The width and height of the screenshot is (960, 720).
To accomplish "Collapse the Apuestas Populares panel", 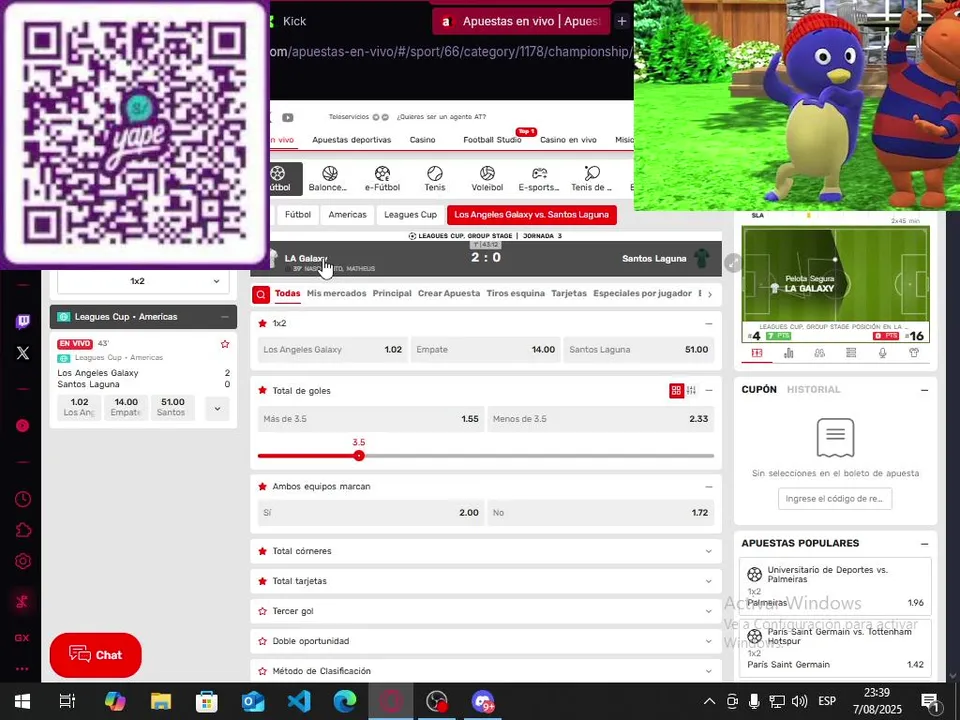I will [924, 544].
